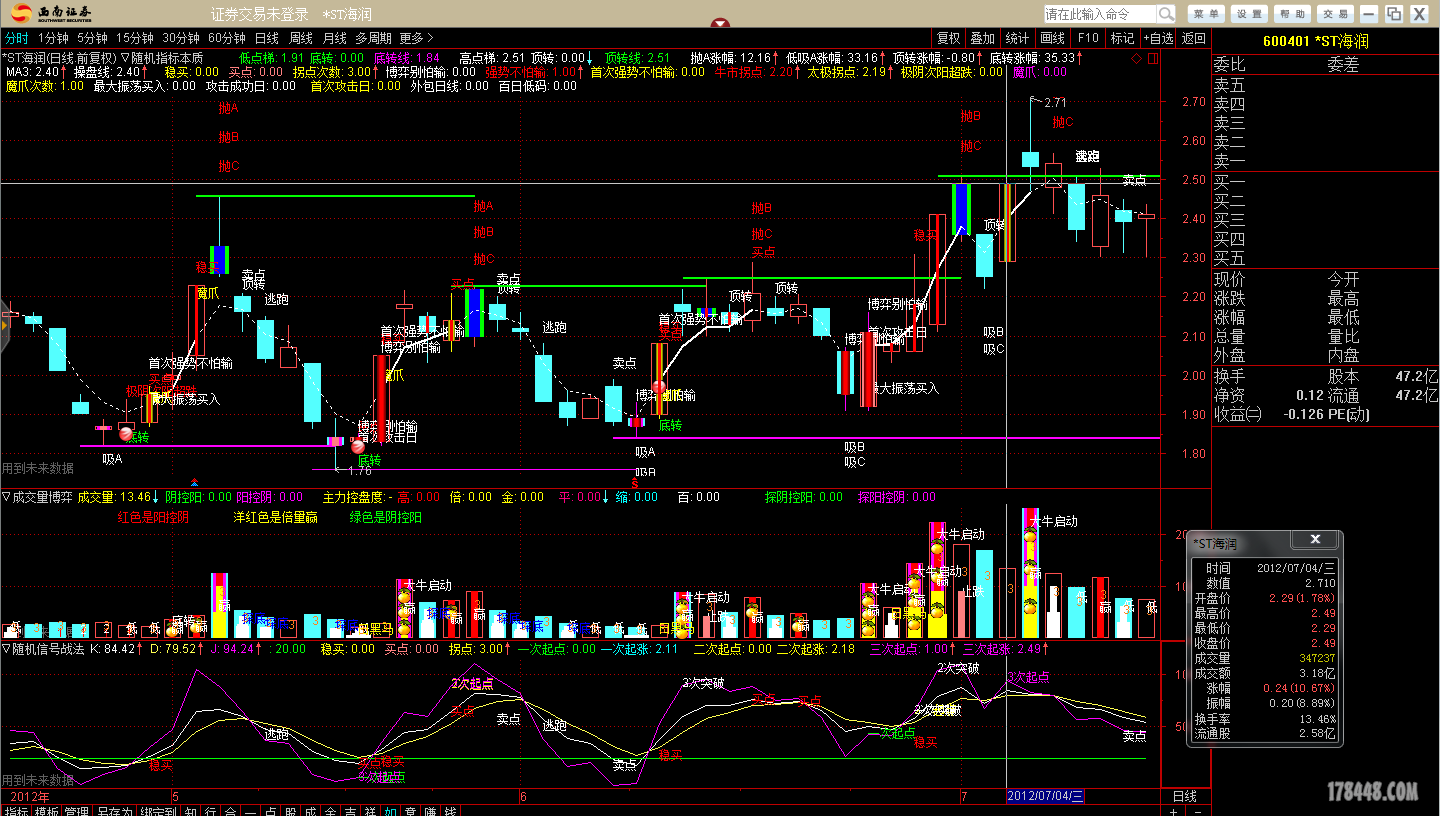Viewport: 1440px width, 816px height.
Task: Click the 模板 button in bottom bar
Action: pyautogui.click(x=47, y=811)
